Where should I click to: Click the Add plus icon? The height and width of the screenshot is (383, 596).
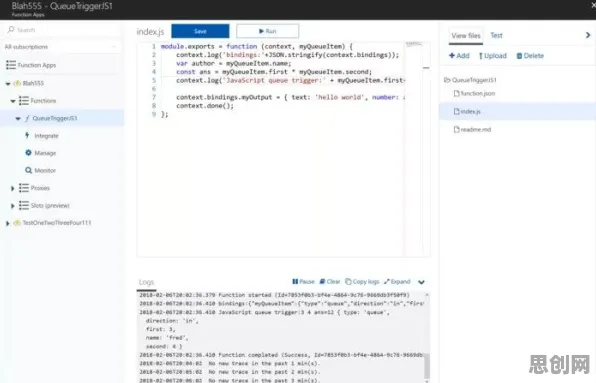click(452, 55)
